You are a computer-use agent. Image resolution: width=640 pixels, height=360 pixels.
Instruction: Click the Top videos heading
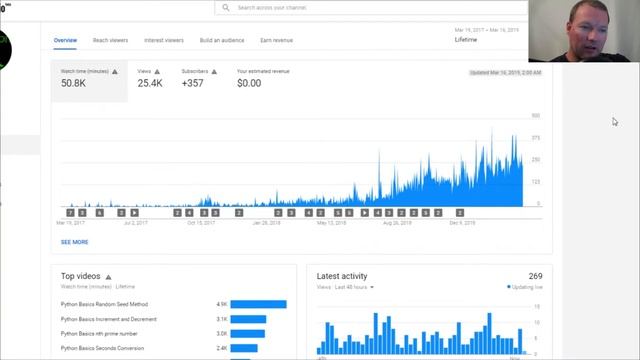tap(80, 276)
